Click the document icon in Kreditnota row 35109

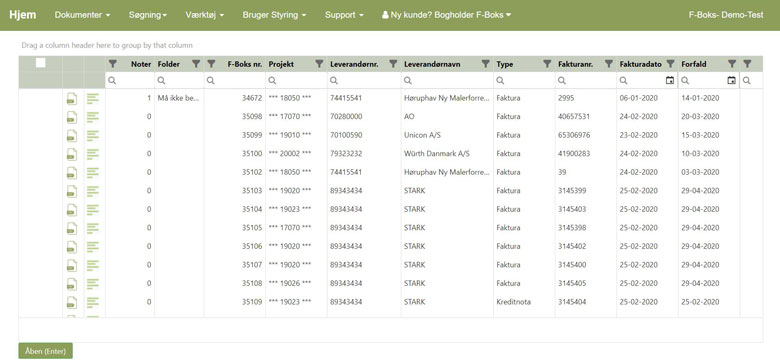72,302
